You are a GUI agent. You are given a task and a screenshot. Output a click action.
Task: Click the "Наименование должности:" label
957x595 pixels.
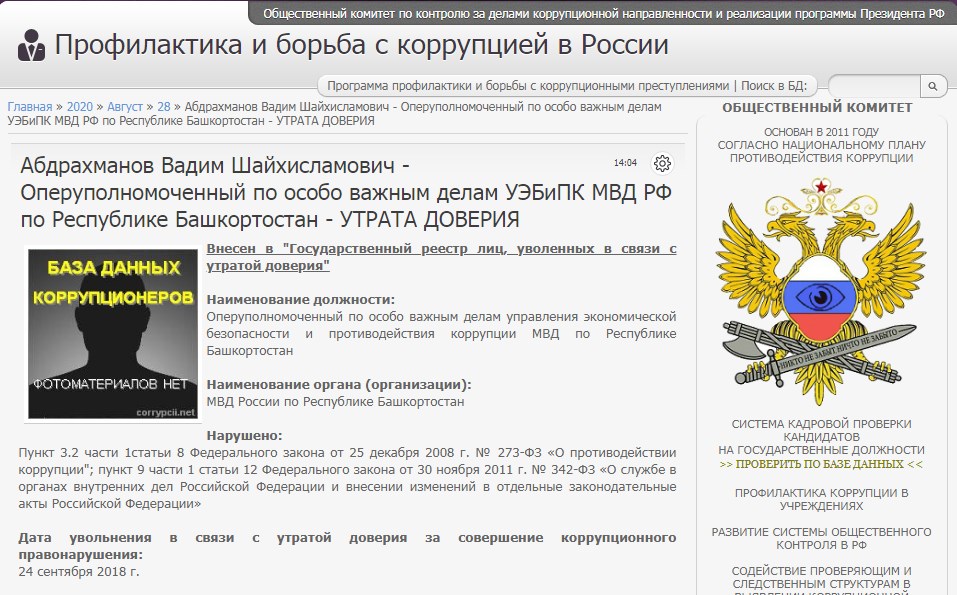(300, 300)
